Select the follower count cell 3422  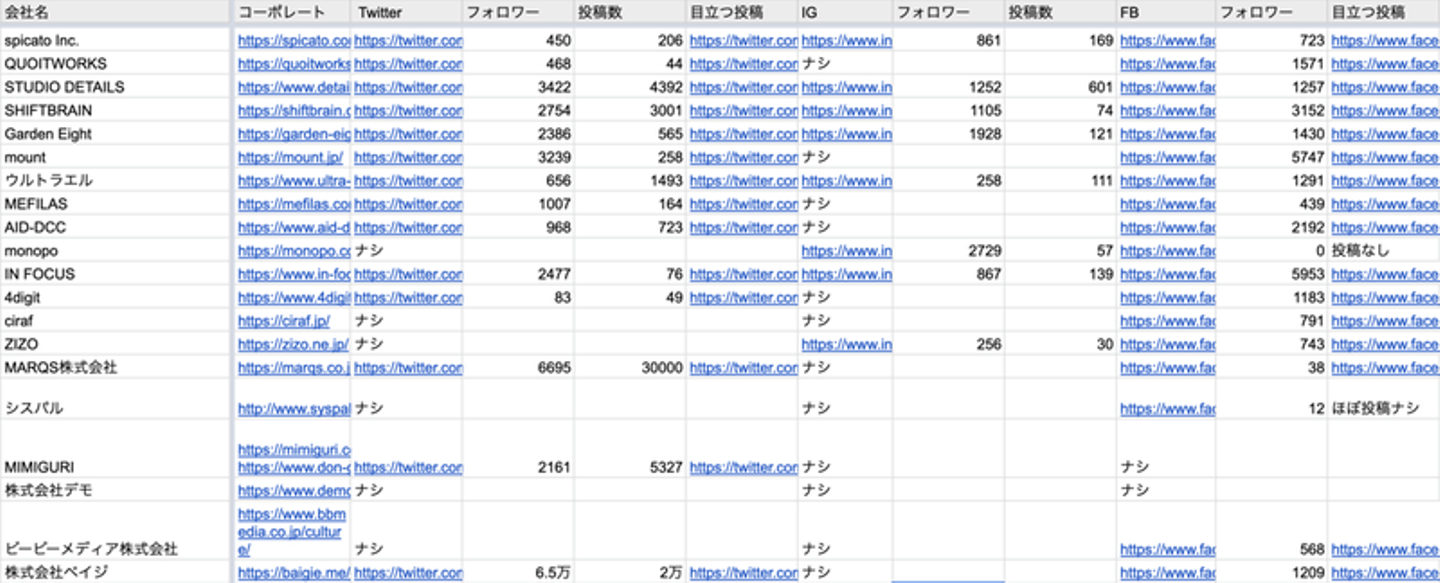pyautogui.click(x=518, y=87)
